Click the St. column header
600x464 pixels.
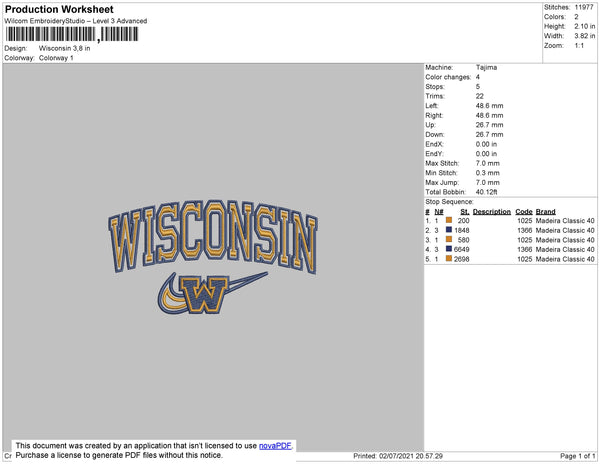tap(465, 212)
